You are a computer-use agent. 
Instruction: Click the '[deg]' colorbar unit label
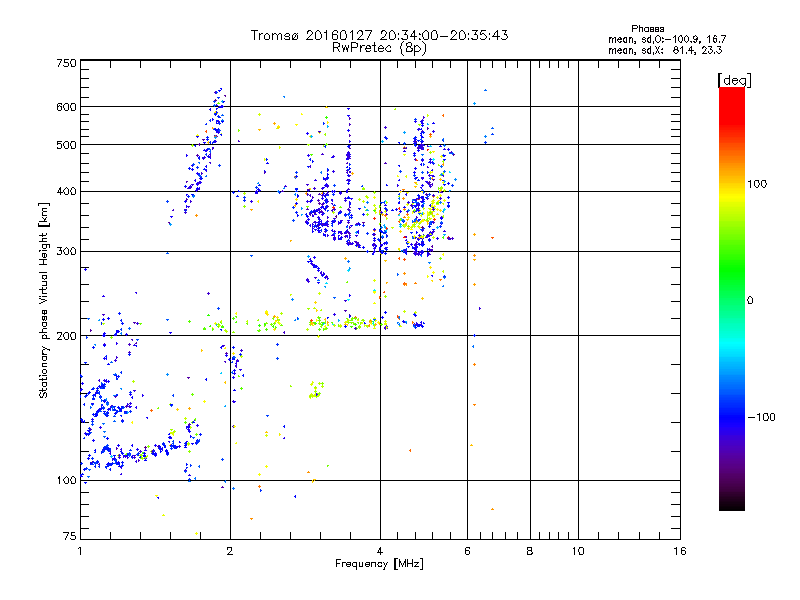[734, 80]
